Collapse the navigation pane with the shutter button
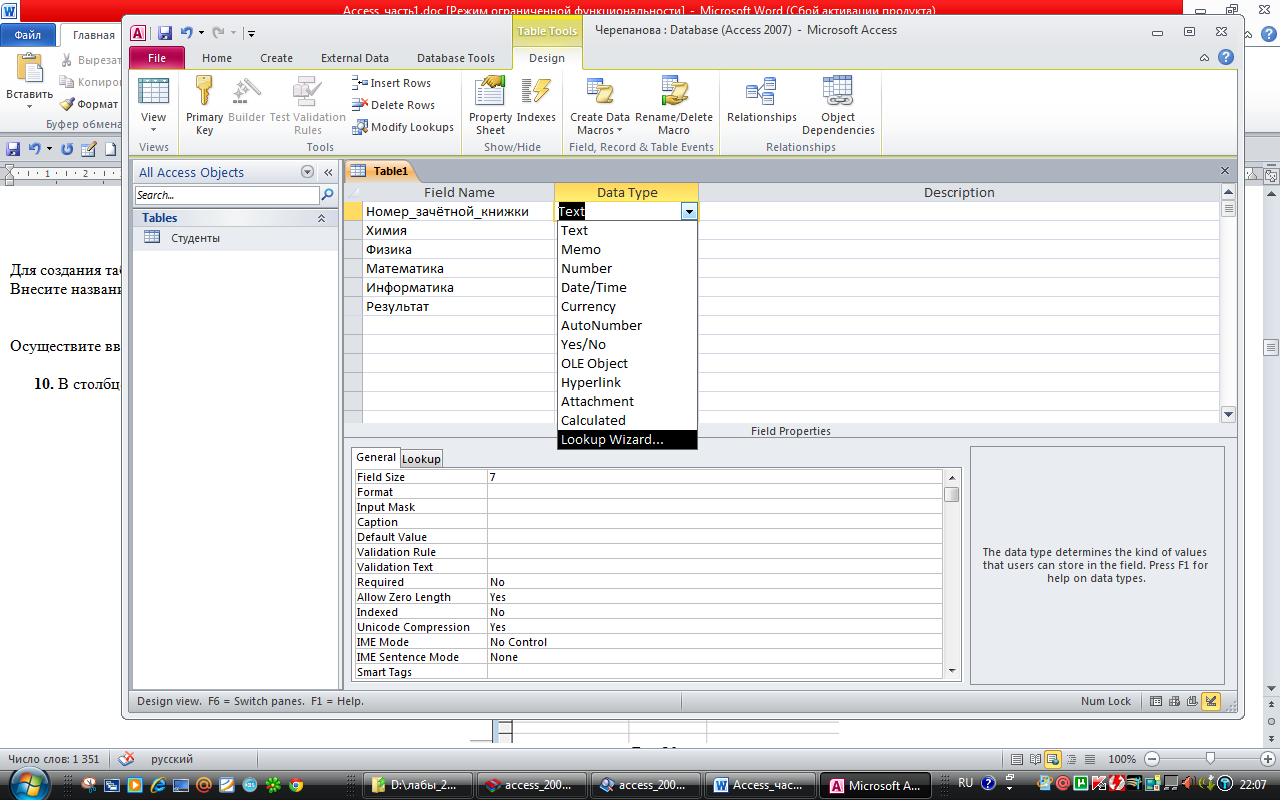 pyautogui.click(x=327, y=172)
